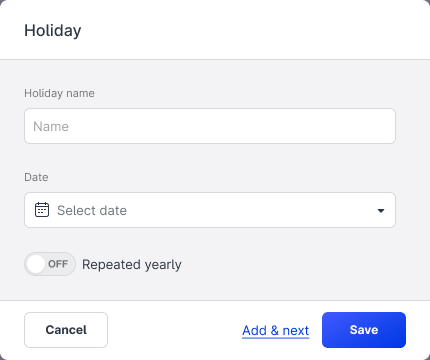Dismiss the Holiday dialog using Cancel

point(66,330)
